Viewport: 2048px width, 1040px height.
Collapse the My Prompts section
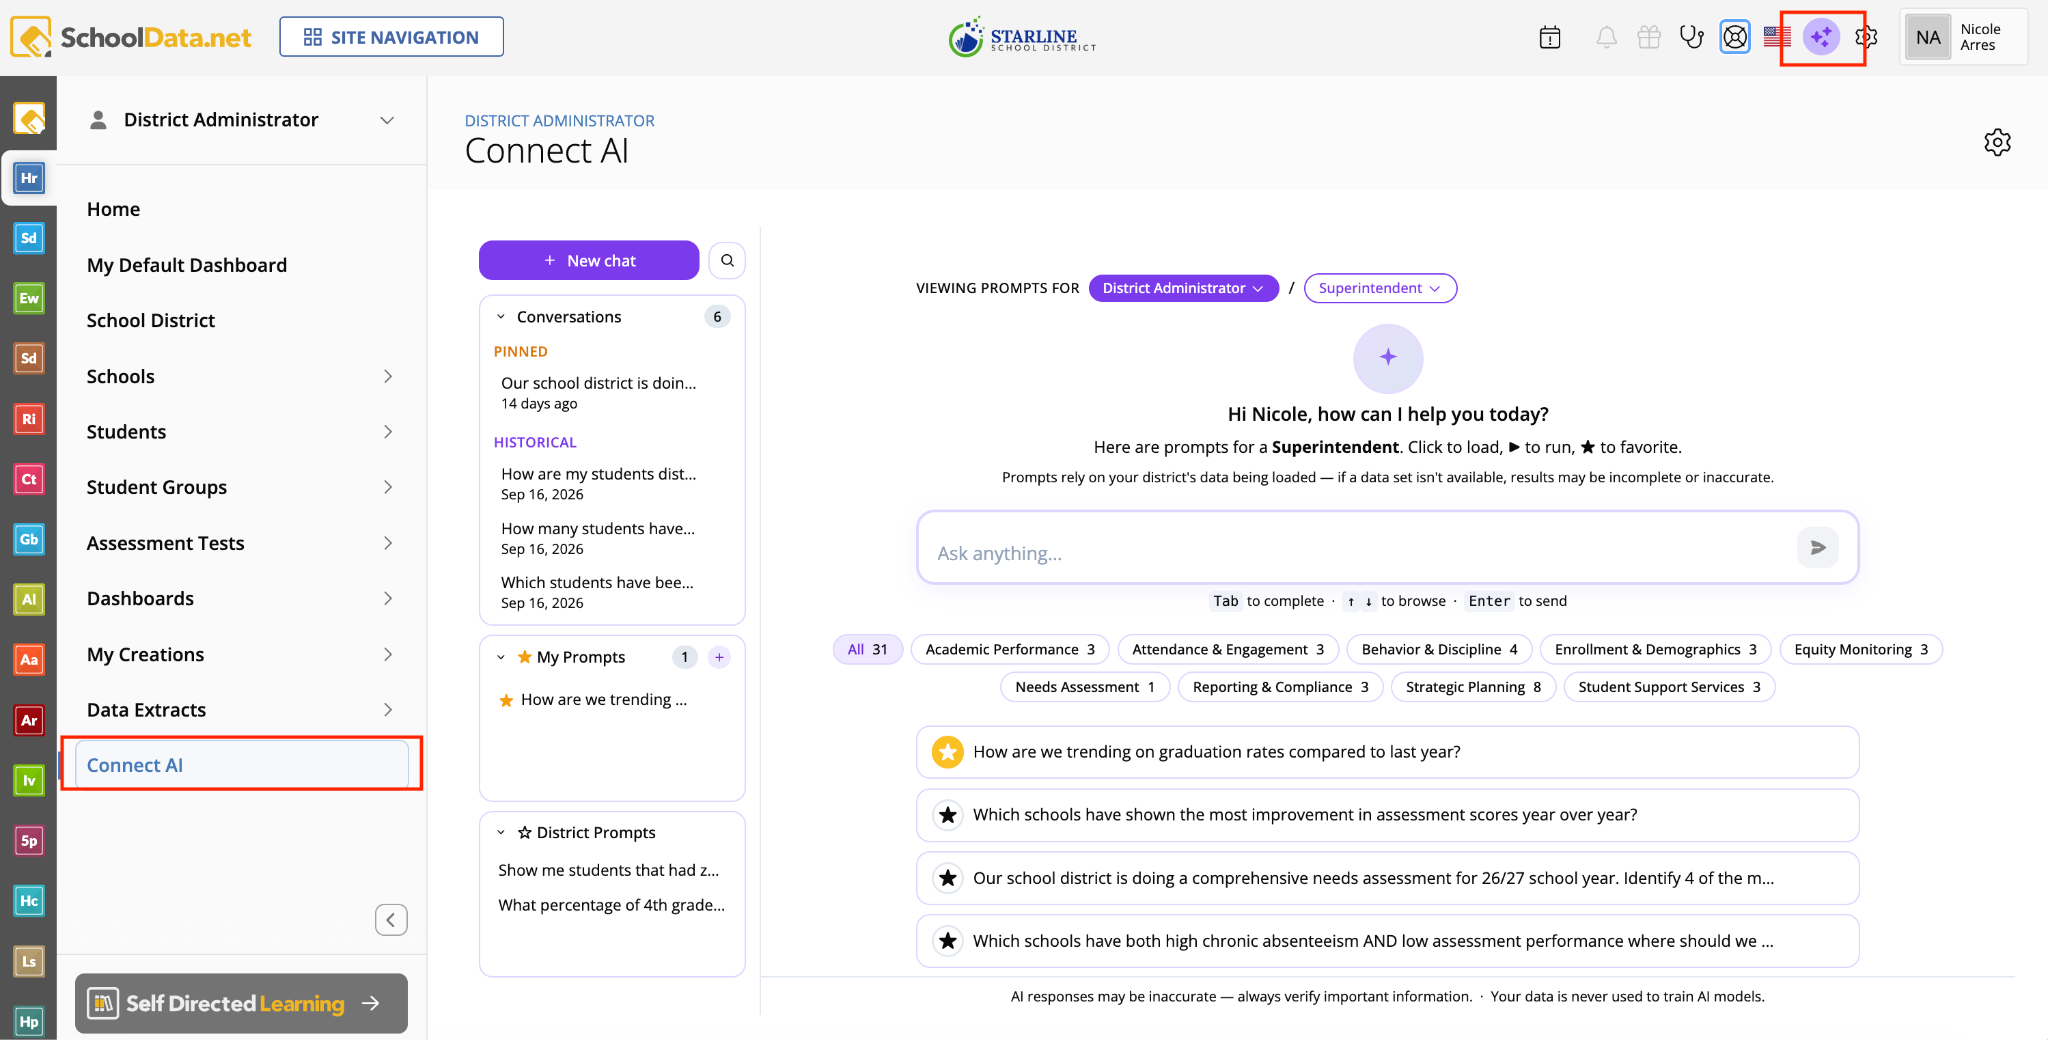click(x=501, y=657)
